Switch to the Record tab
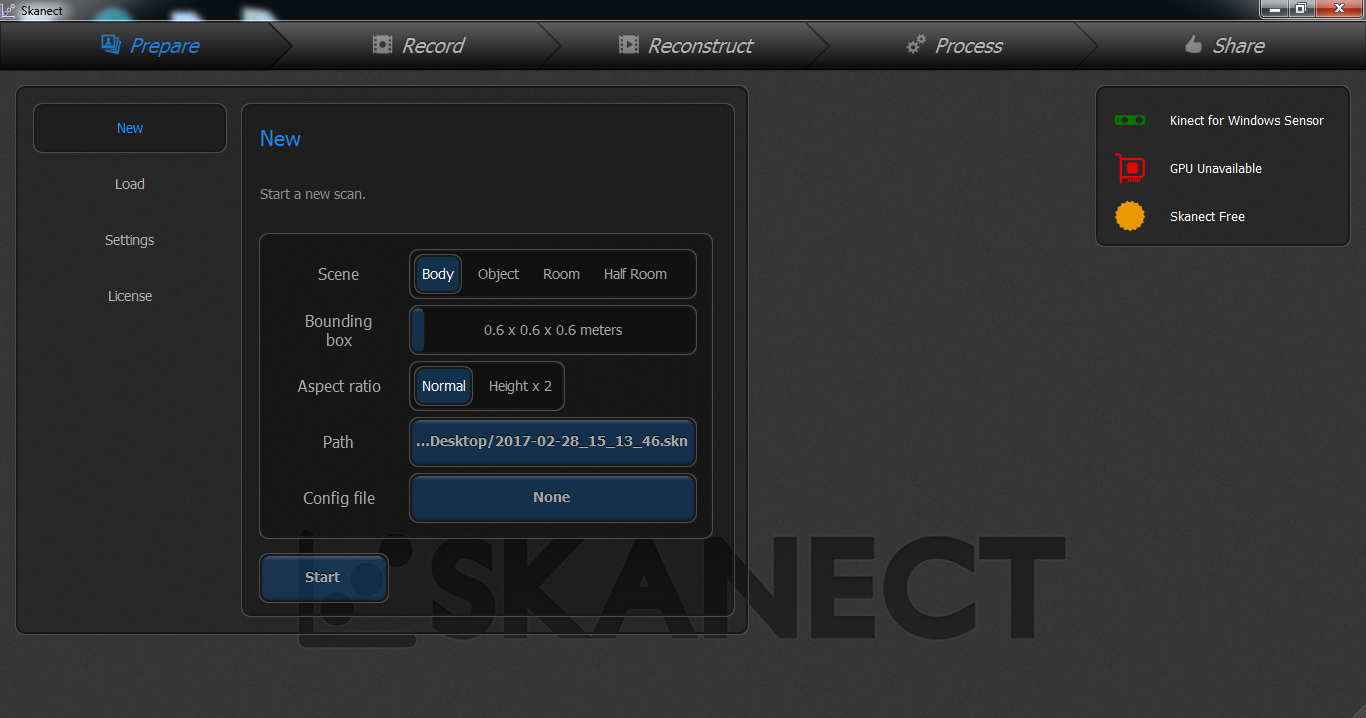Viewport: 1366px width, 718px height. point(418,45)
